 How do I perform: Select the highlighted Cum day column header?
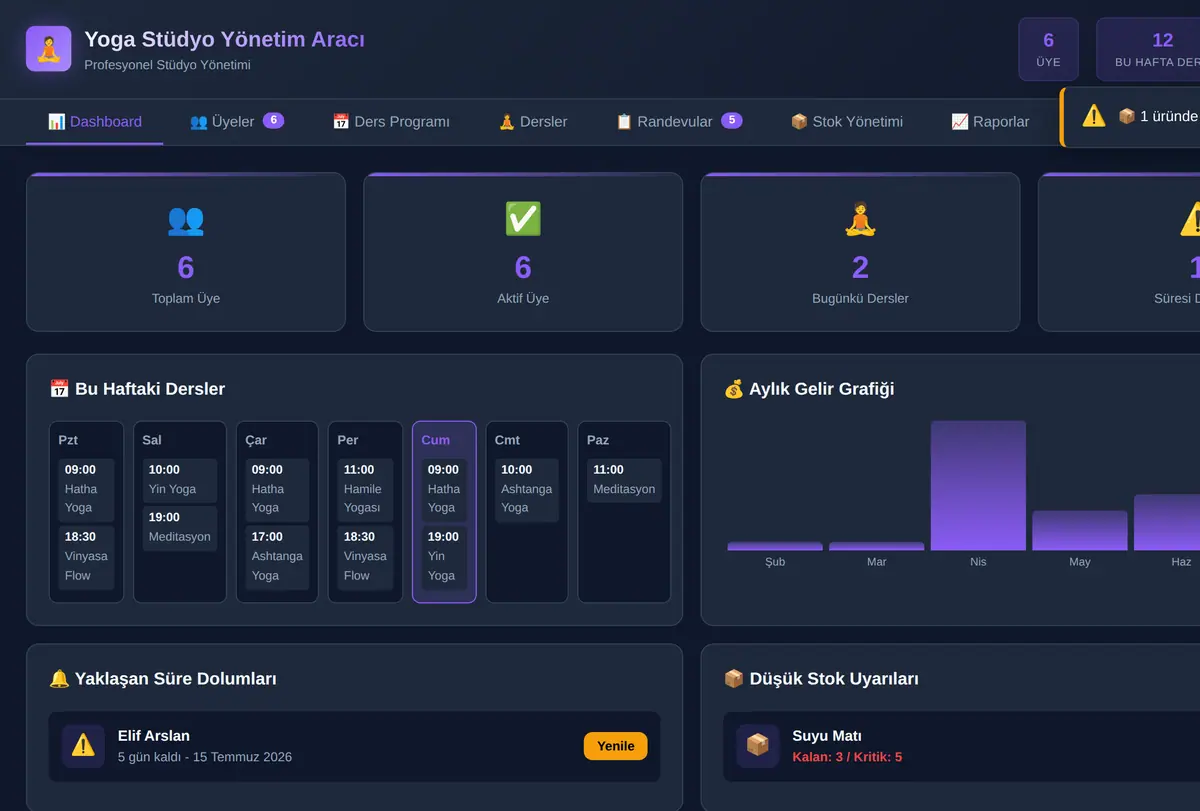tap(436, 440)
